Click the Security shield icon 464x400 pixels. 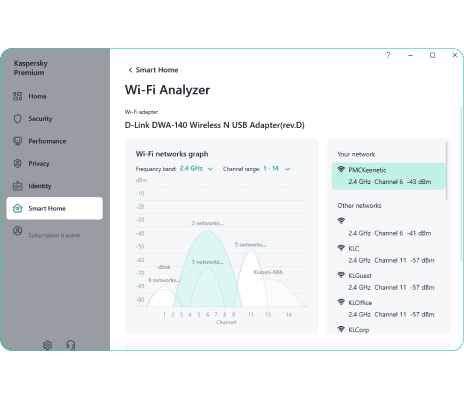click(x=17, y=119)
